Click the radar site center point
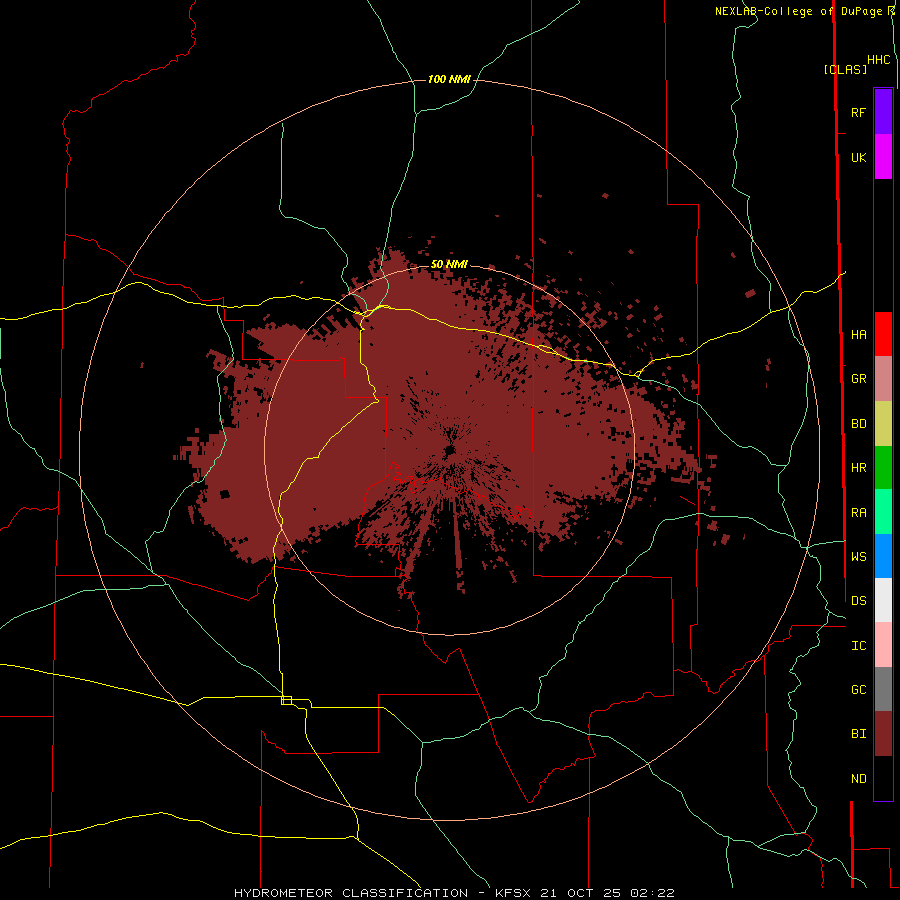Viewport: 900px width, 900px height. (x=450, y=451)
